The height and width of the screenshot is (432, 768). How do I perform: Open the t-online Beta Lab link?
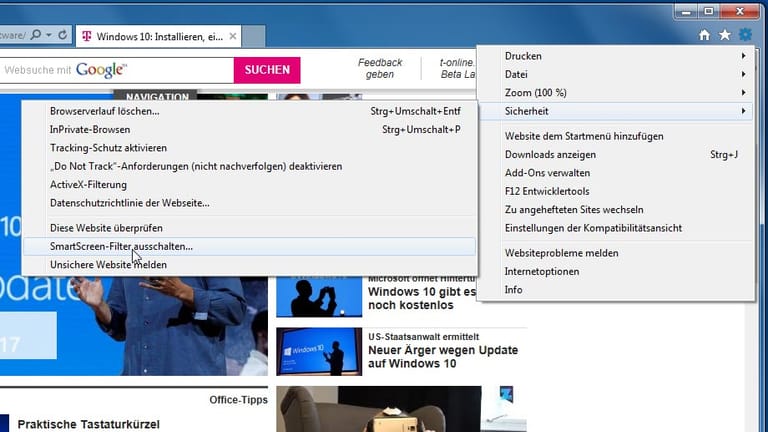click(x=457, y=69)
